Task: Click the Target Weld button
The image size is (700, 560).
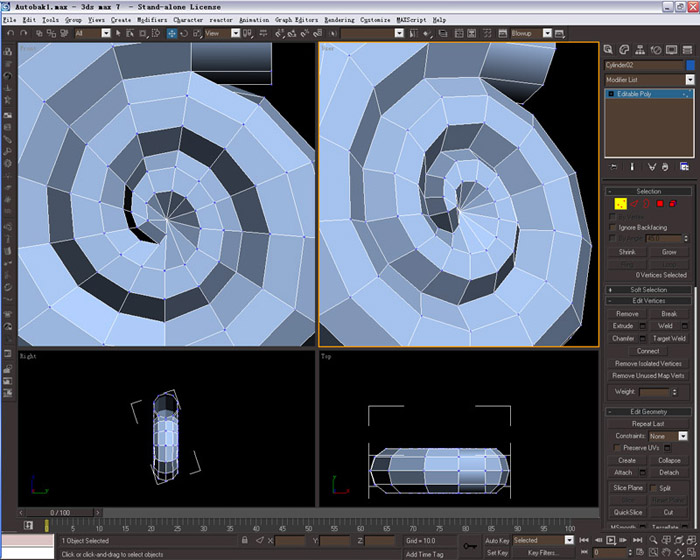Action: click(x=669, y=339)
